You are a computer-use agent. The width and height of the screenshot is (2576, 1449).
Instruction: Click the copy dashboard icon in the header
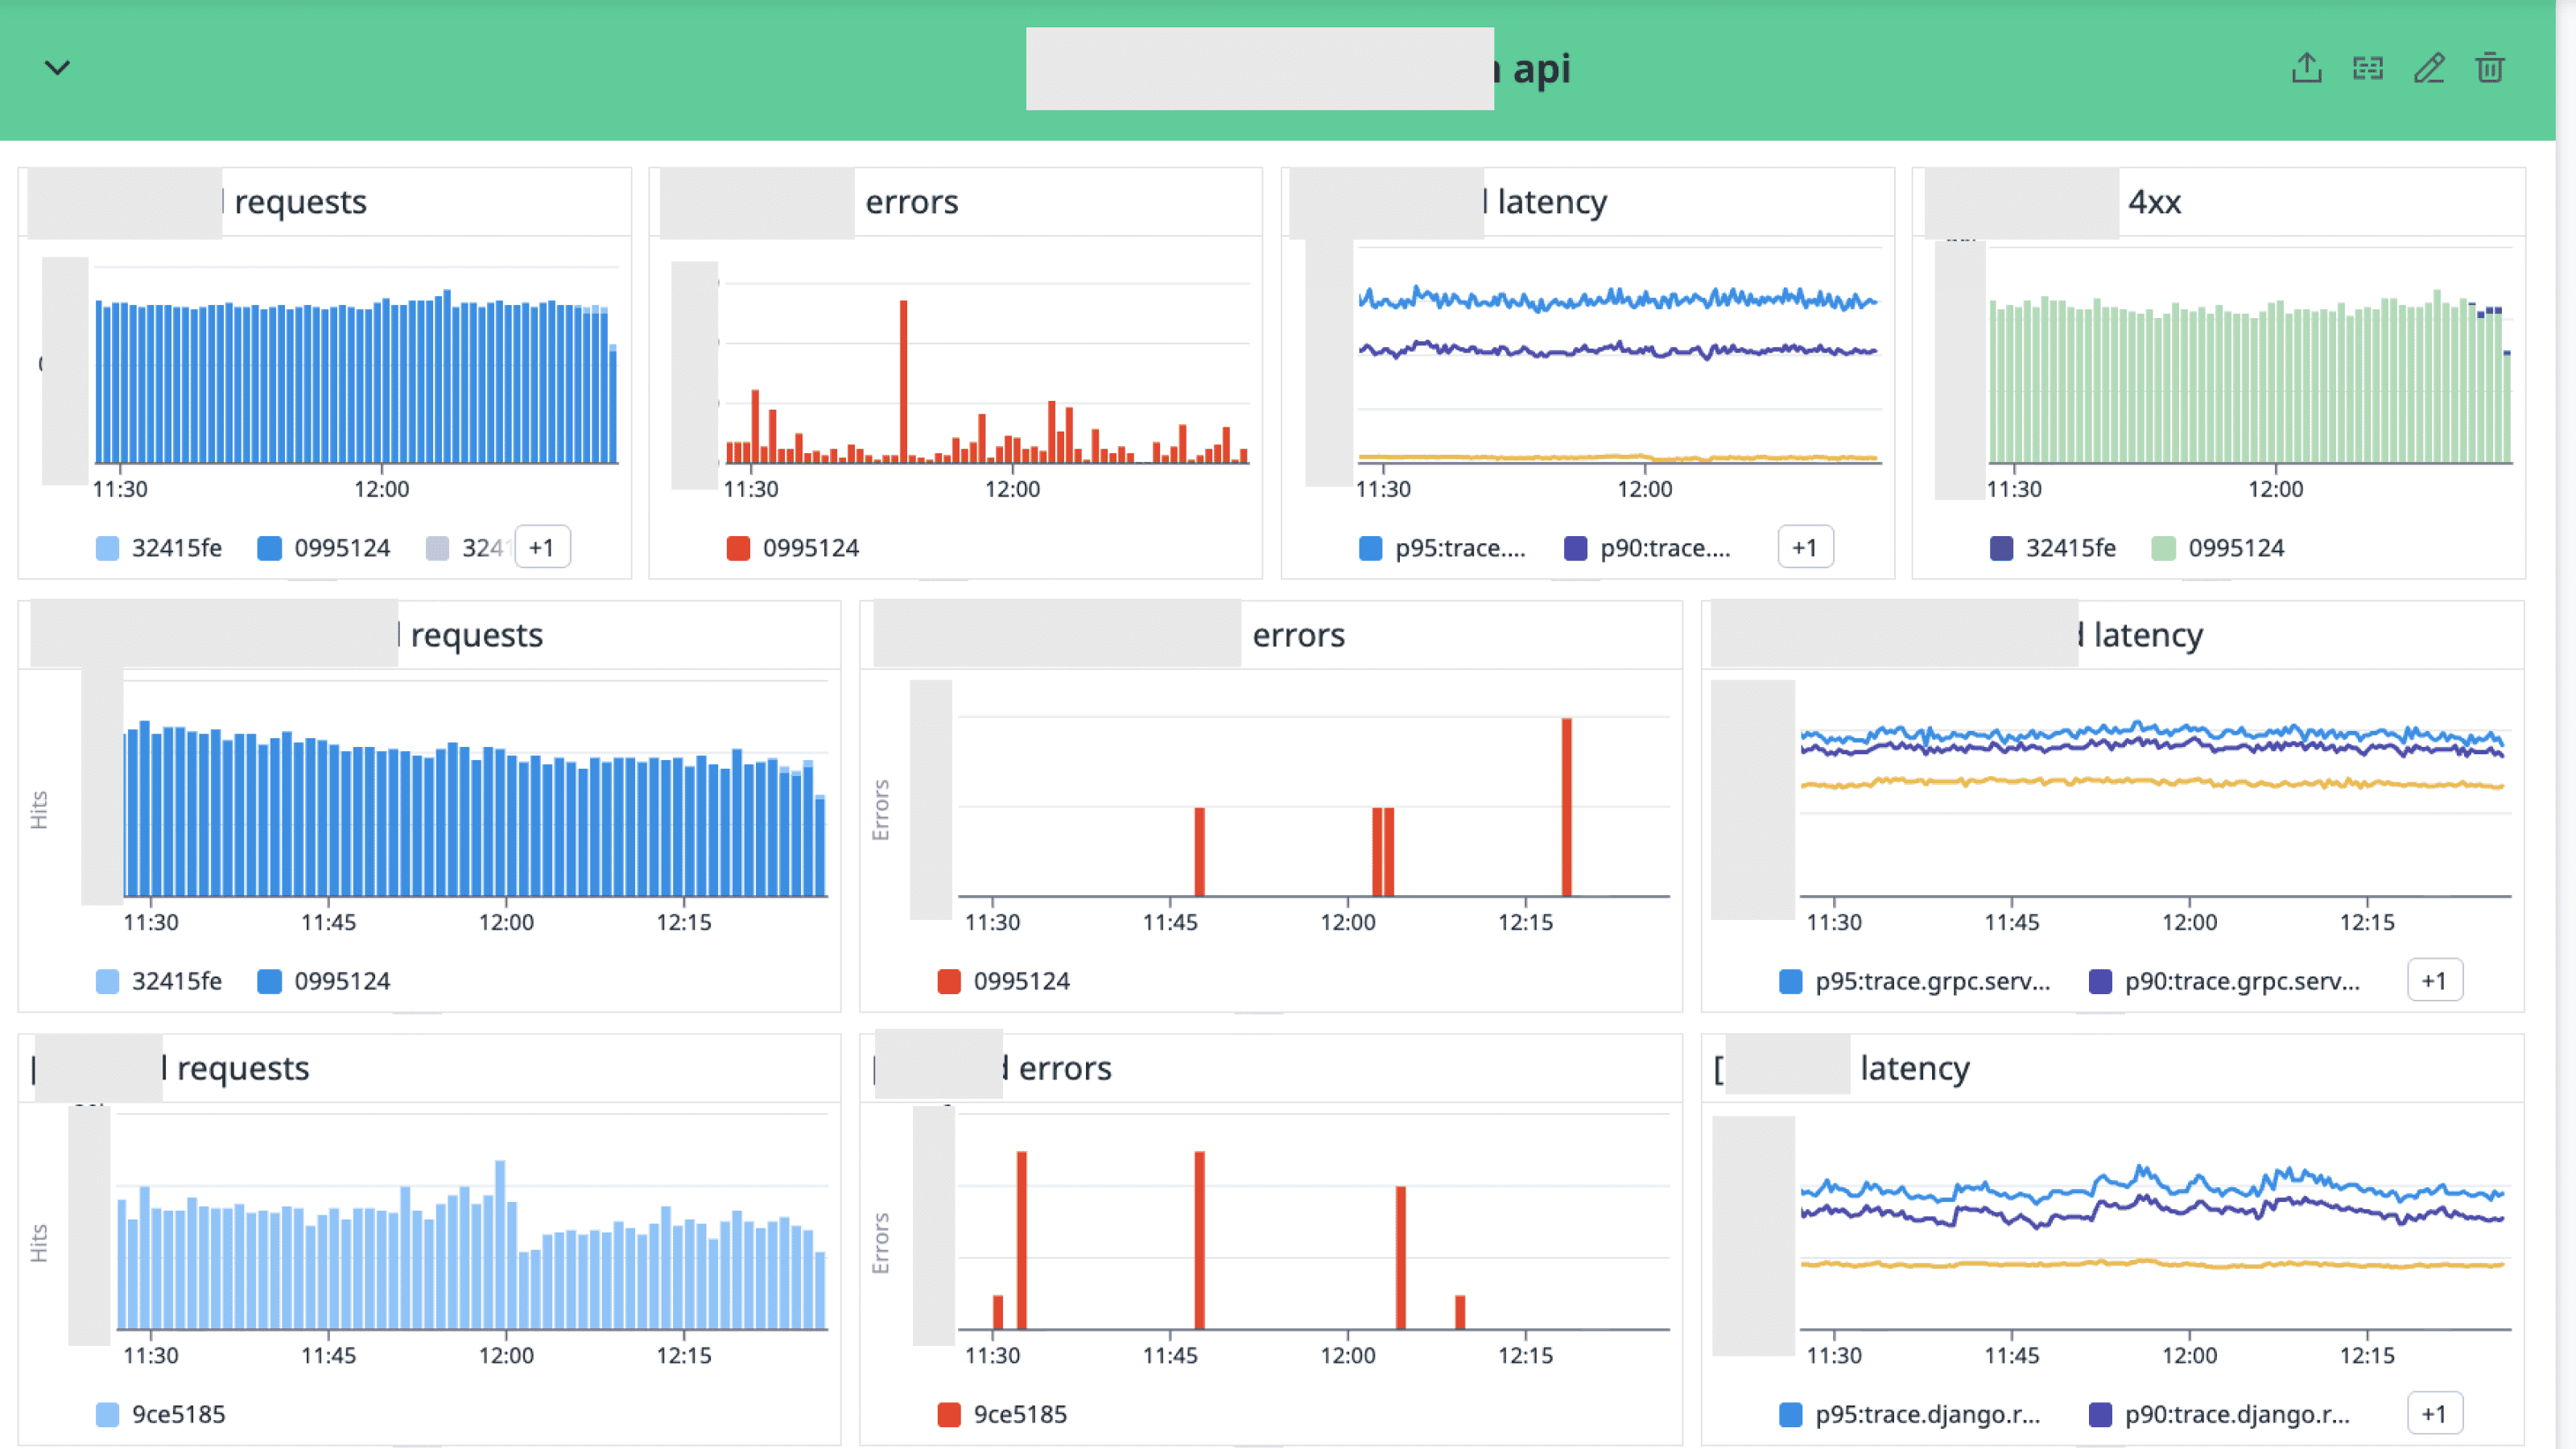(x=2369, y=68)
